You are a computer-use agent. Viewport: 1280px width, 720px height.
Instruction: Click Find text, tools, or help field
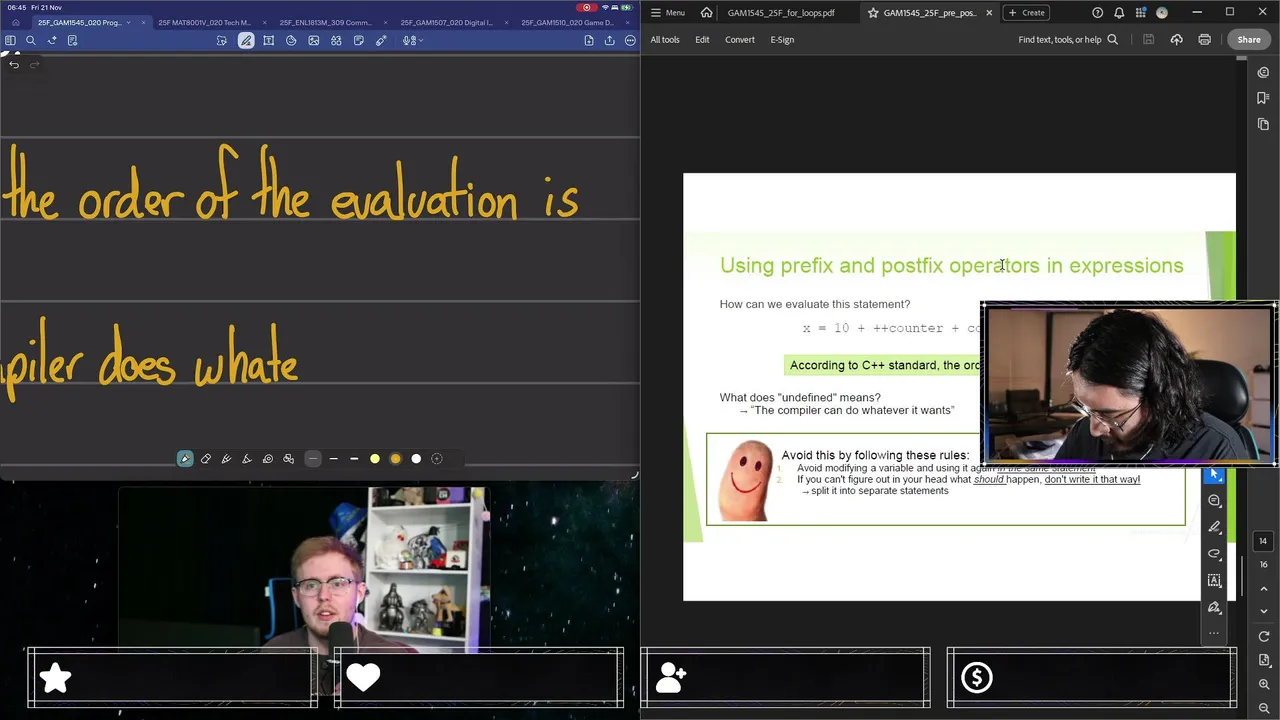[1068, 40]
